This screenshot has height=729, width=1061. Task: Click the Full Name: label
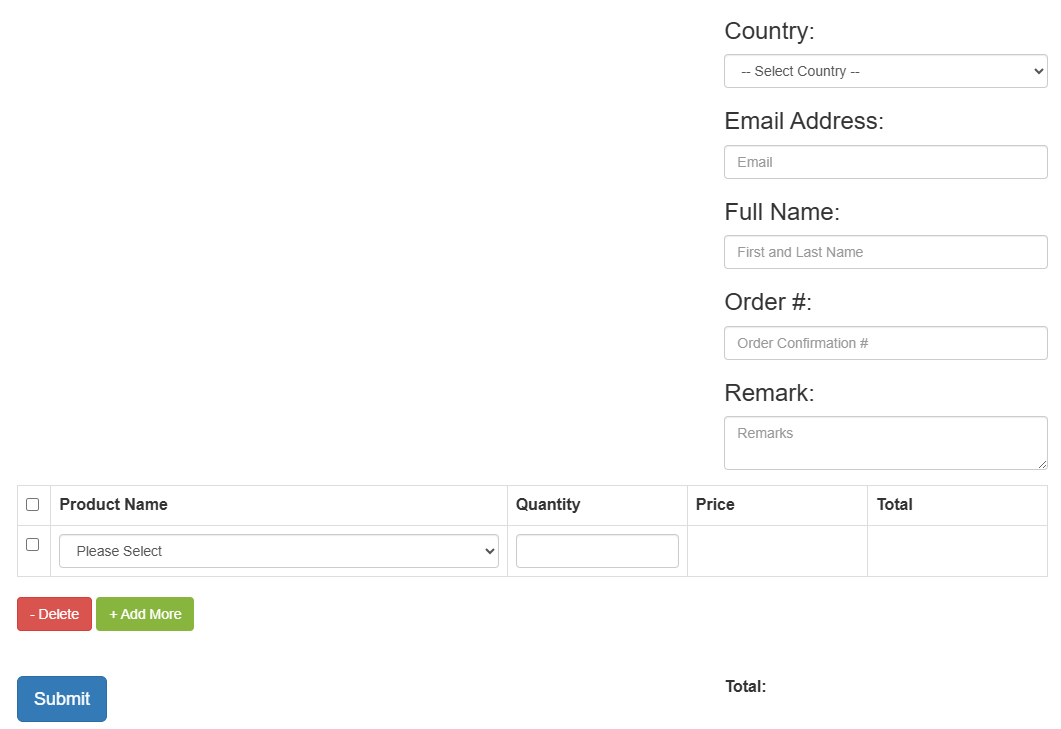[x=782, y=212]
